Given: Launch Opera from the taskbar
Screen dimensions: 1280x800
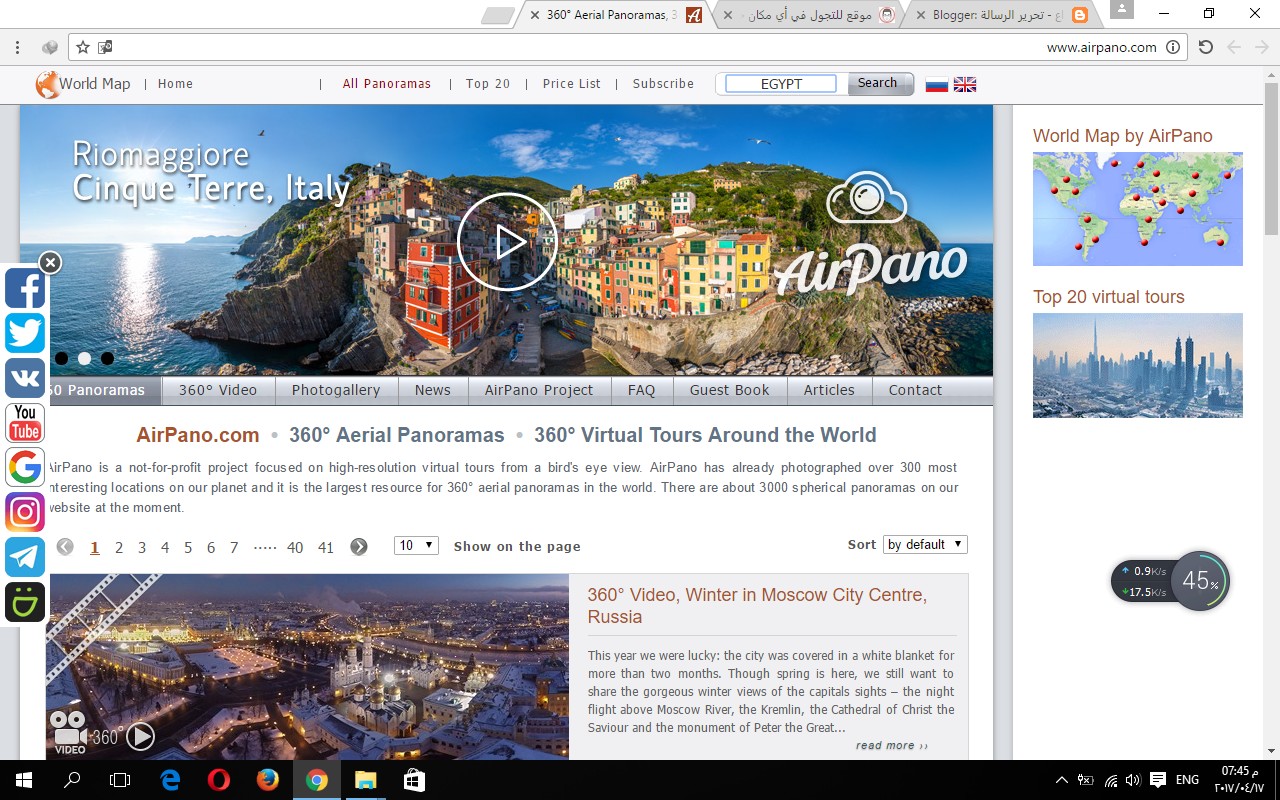Looking at the screenshot, I should pos(219,780).
